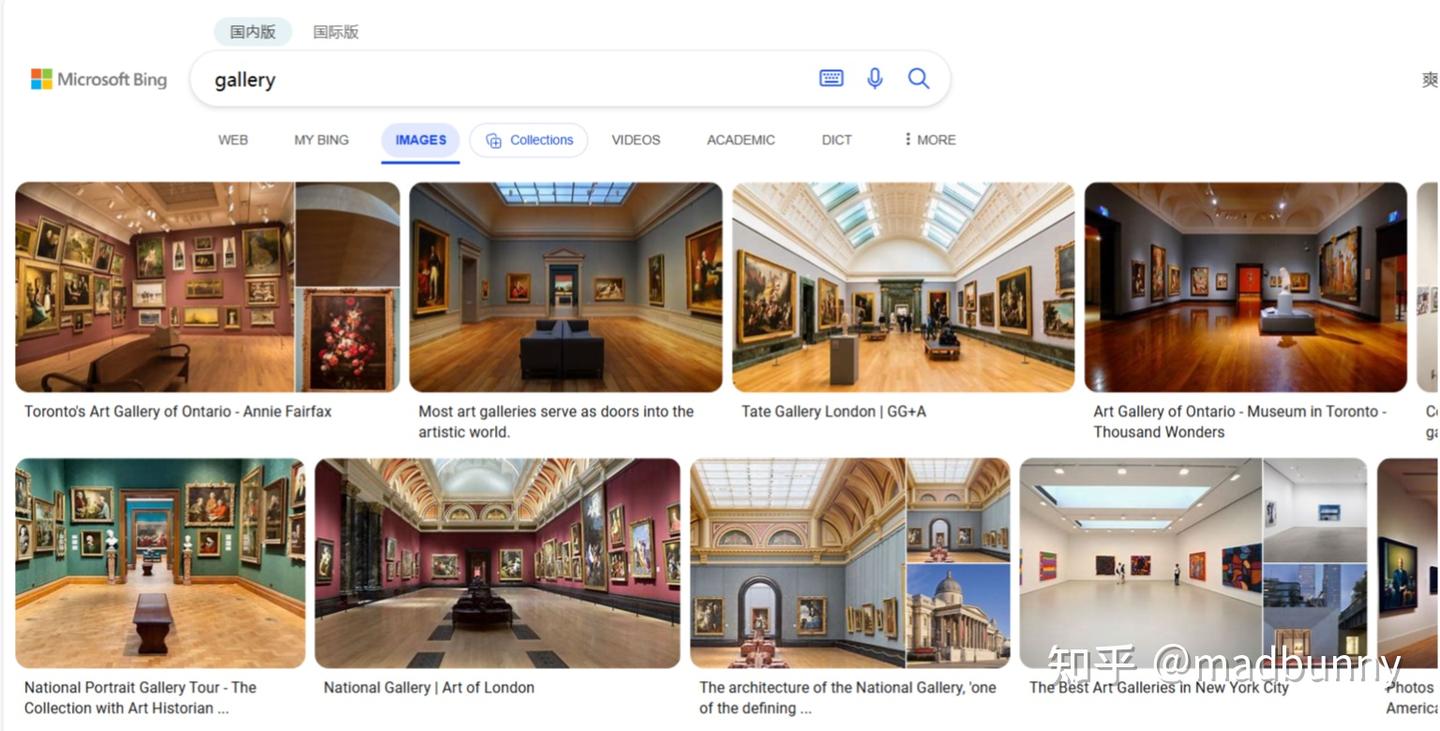Open the VIDEOS tab

click(636, 140)
